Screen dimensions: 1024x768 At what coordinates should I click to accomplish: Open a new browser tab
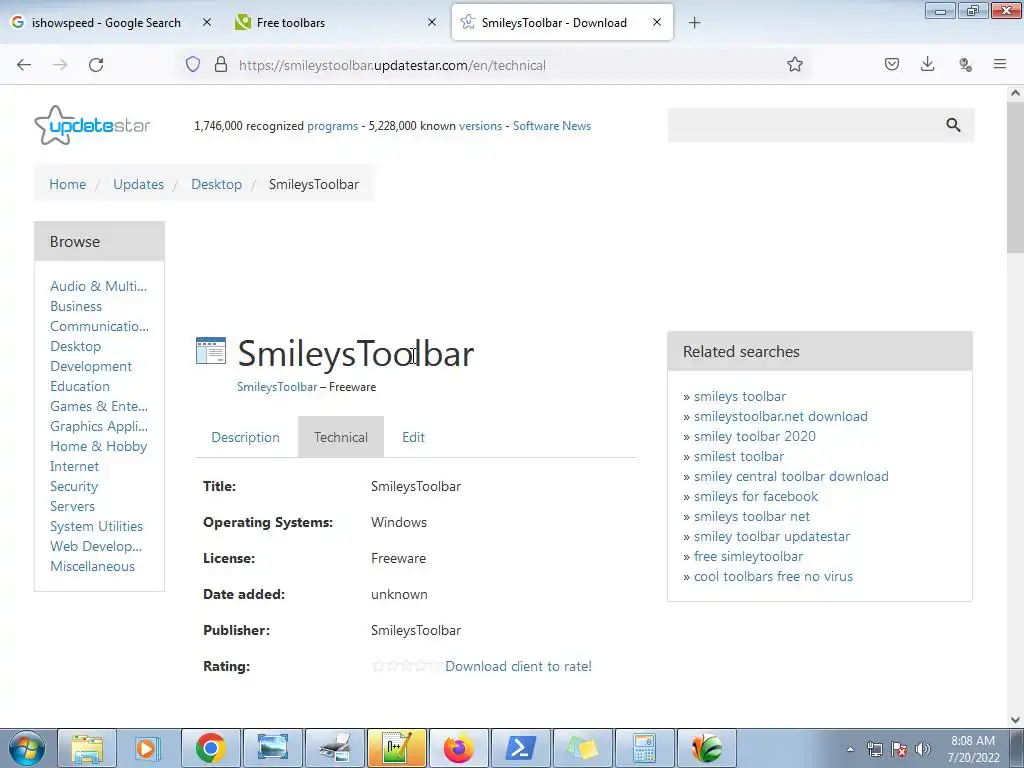[x=694, y=23]
